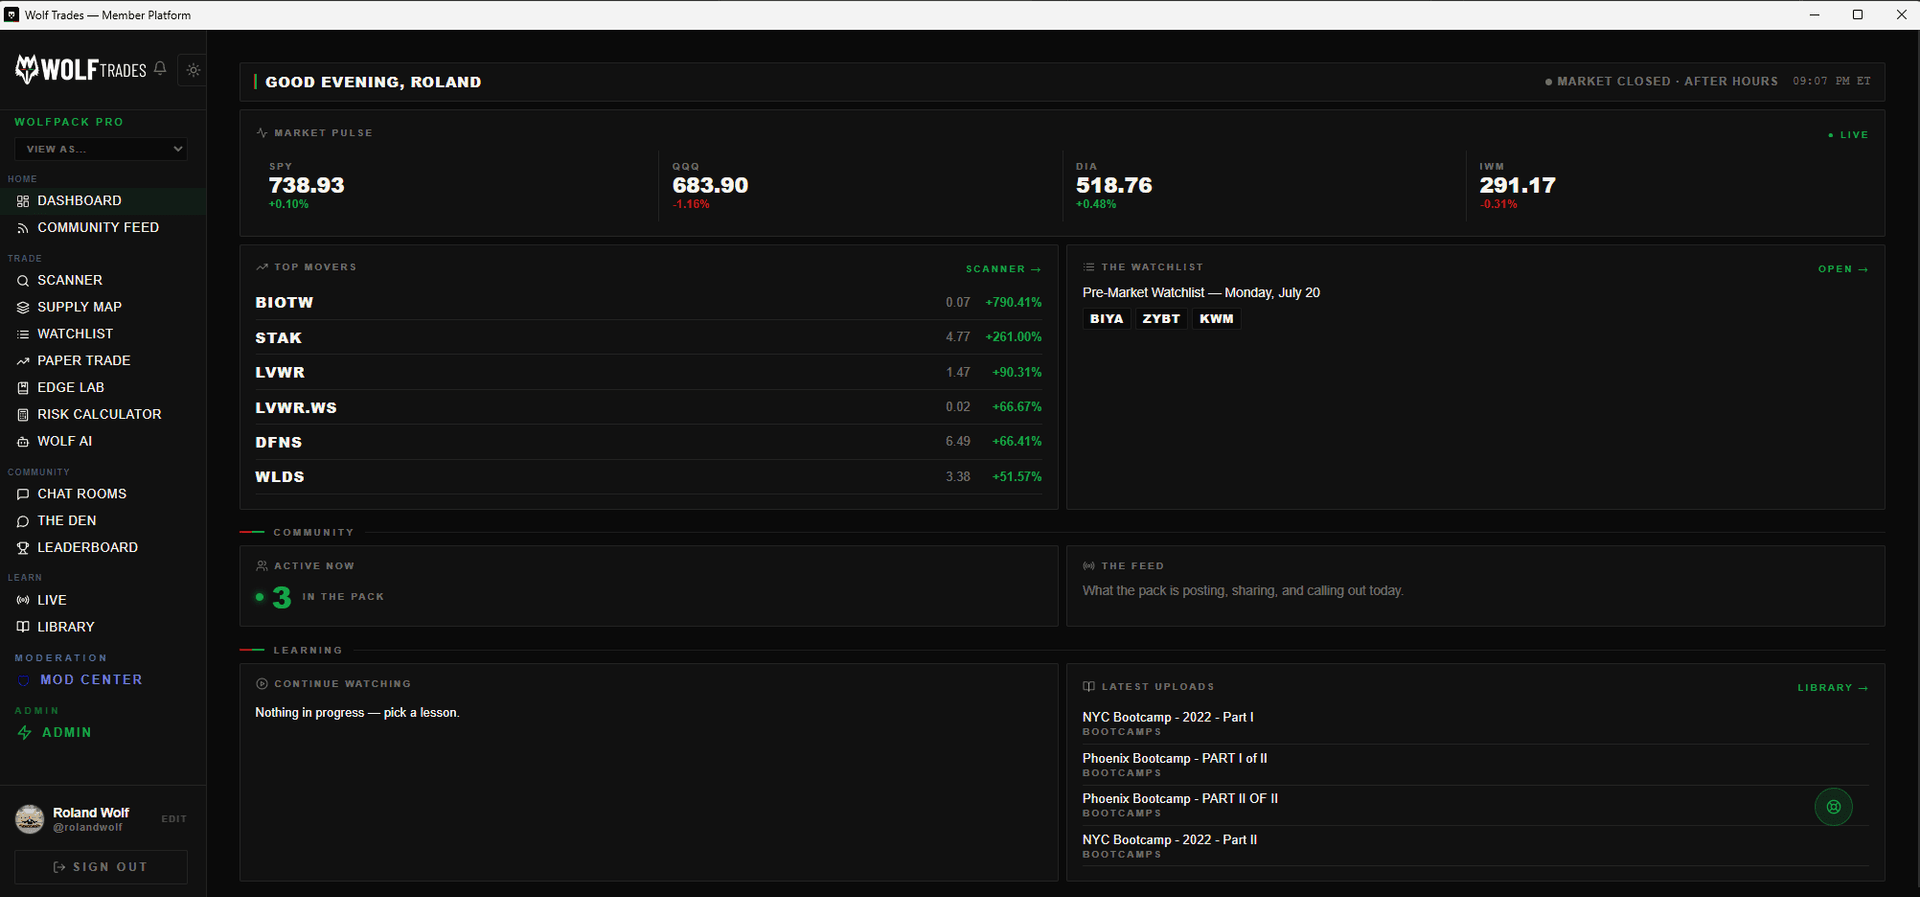Screen dimensions: 1920x897
Task: Click the LVWR.WS top mover row
Action: 648,407
